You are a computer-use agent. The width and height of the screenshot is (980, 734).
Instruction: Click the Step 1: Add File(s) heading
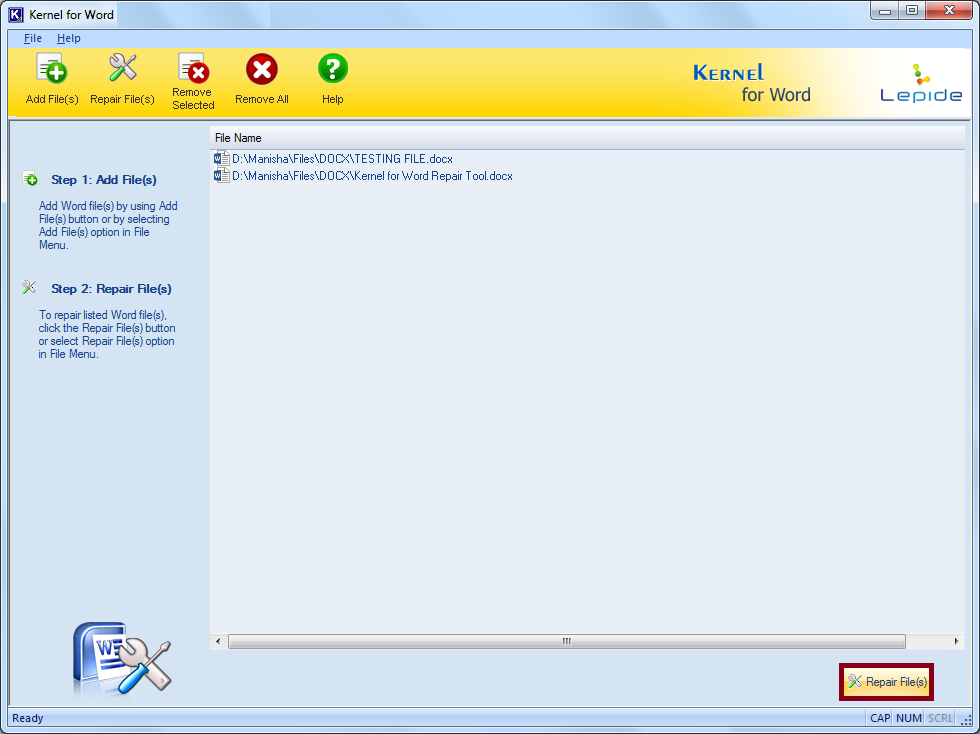[104, 179]
